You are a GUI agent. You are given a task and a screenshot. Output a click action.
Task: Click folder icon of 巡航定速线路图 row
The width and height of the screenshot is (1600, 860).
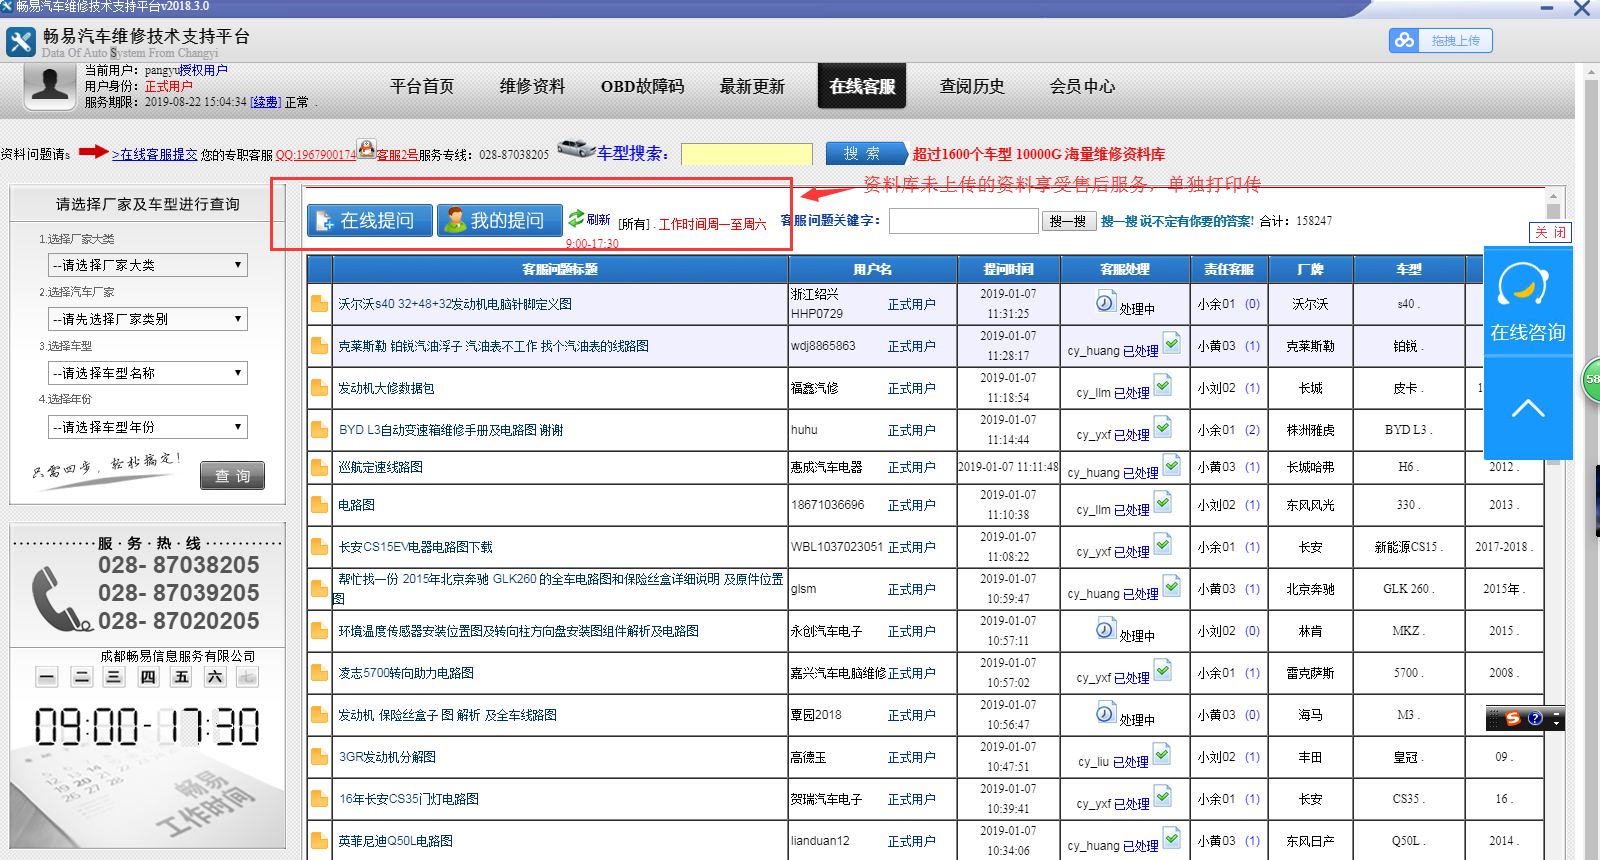(319, 467)
